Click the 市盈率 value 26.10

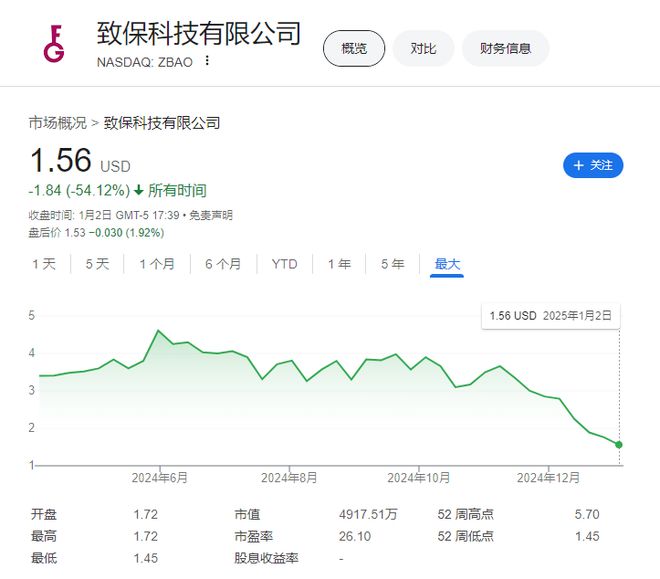point(355,536)
